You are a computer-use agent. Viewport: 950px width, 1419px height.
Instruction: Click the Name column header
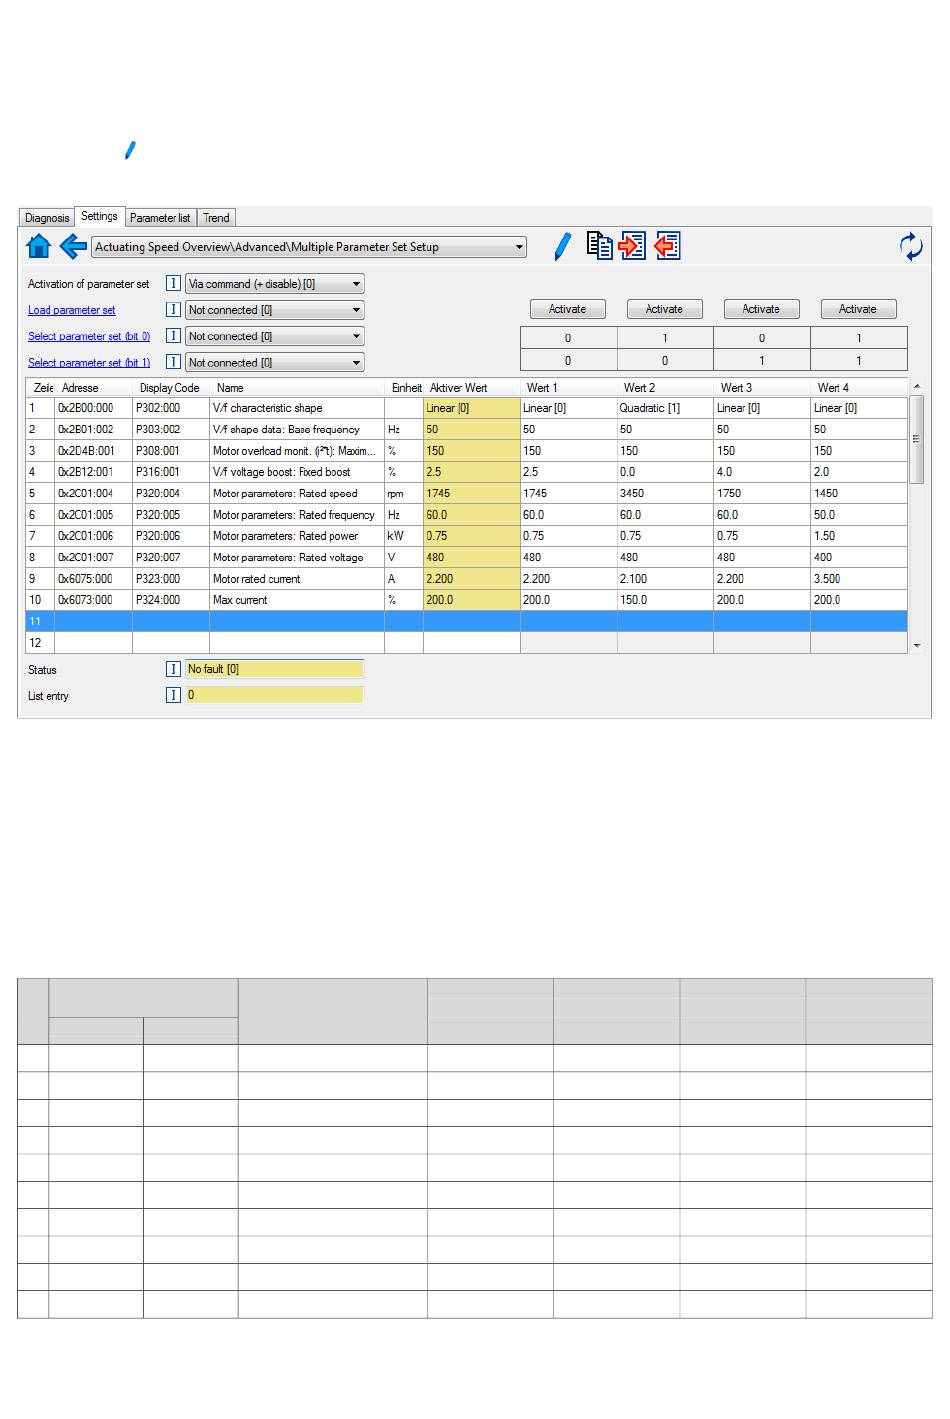[297, 388]
